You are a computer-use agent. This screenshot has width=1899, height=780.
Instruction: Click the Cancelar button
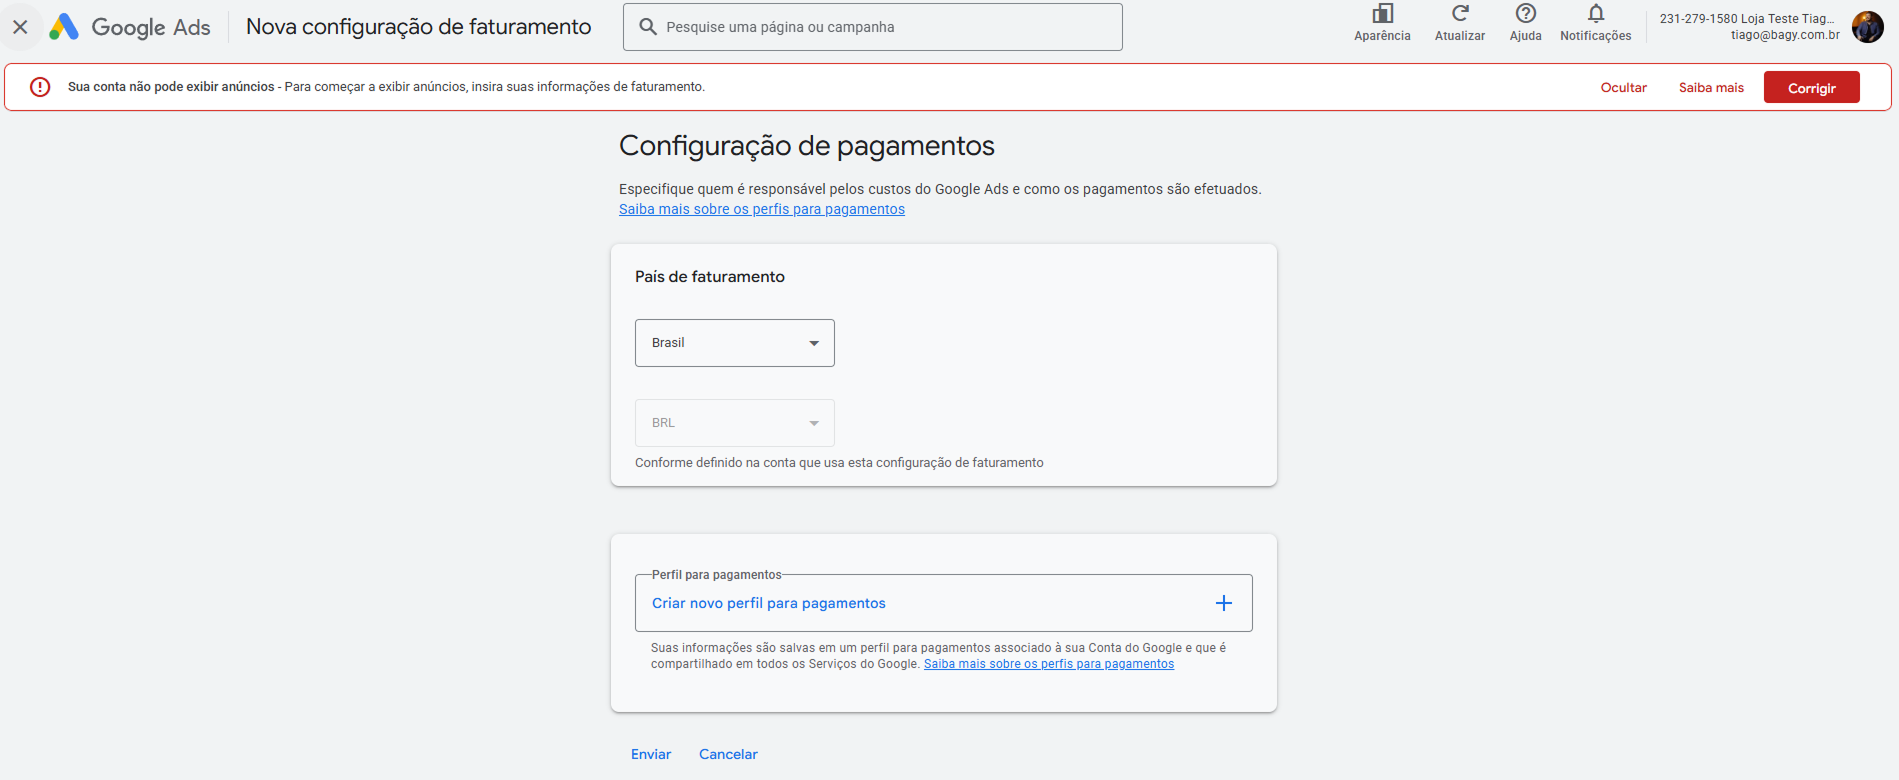728,754
